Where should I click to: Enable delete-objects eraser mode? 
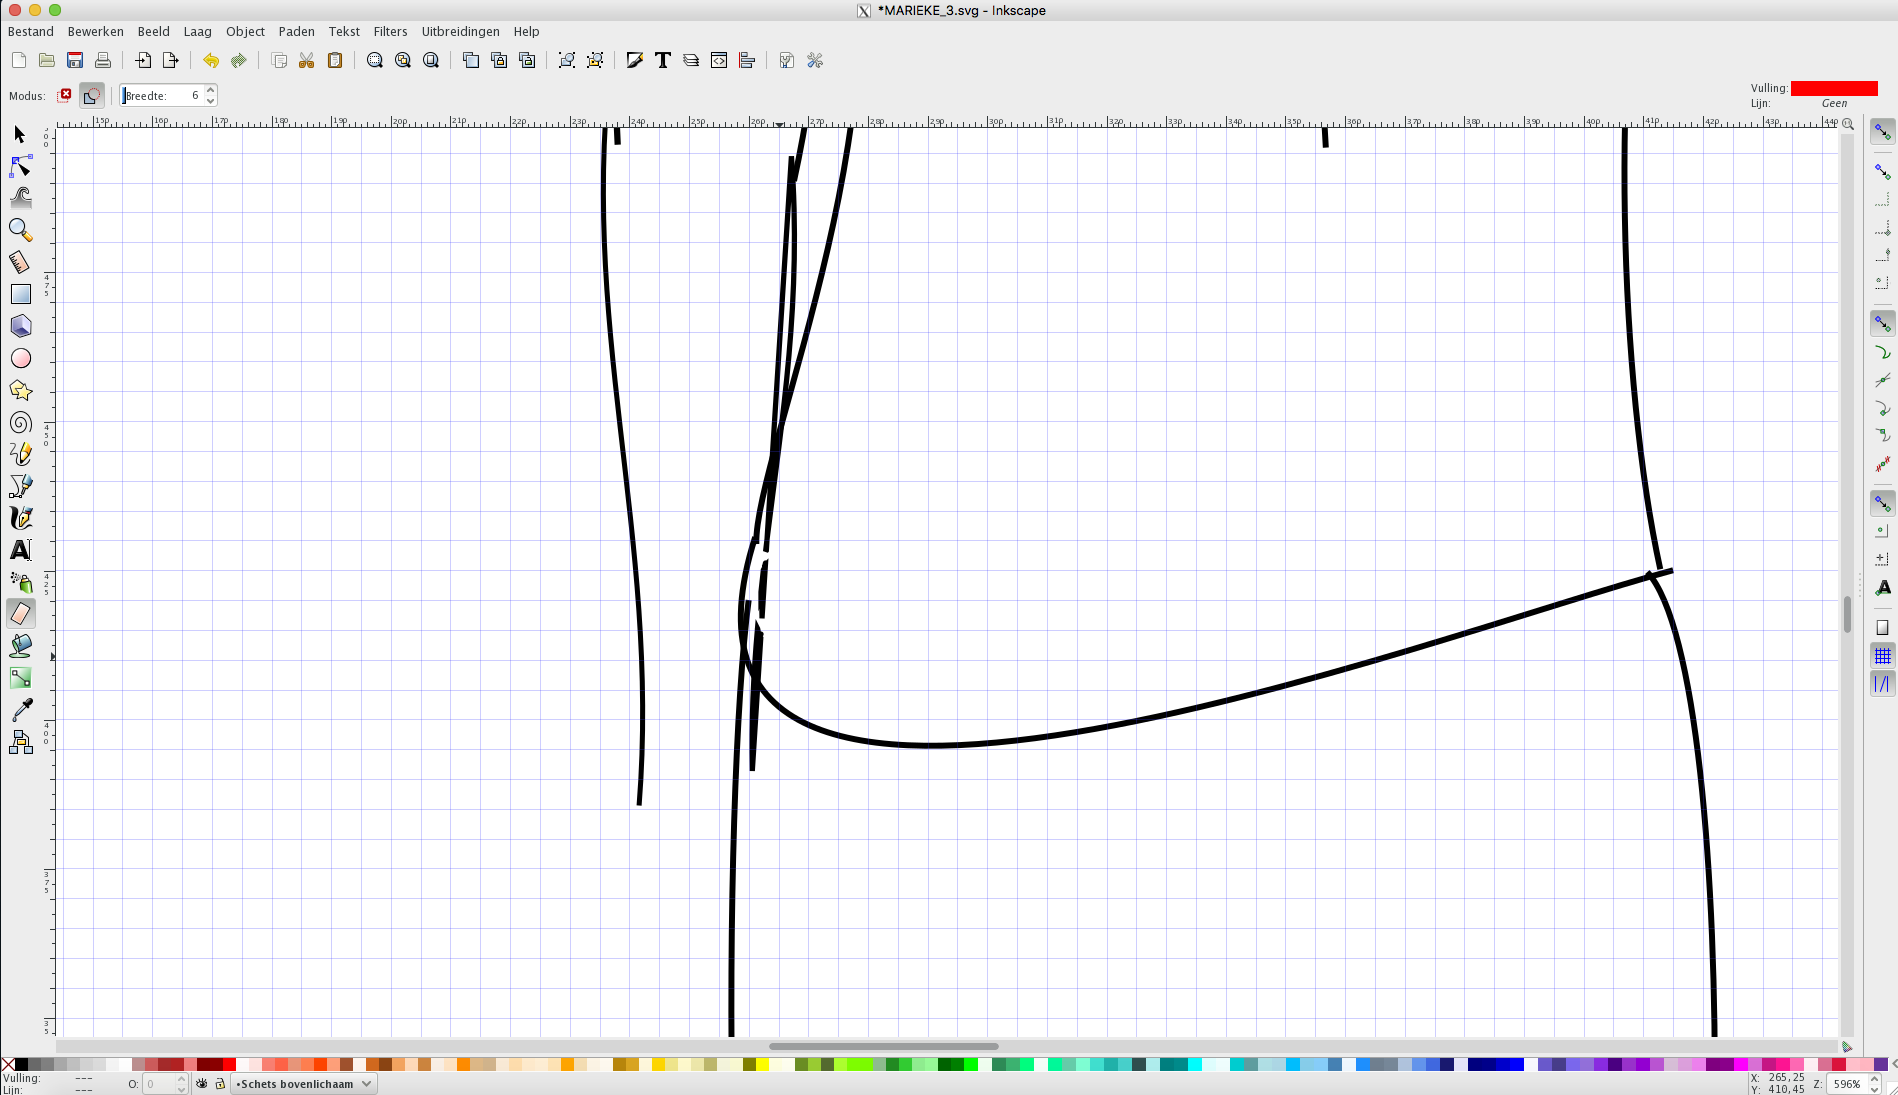(x=66, y=95)
